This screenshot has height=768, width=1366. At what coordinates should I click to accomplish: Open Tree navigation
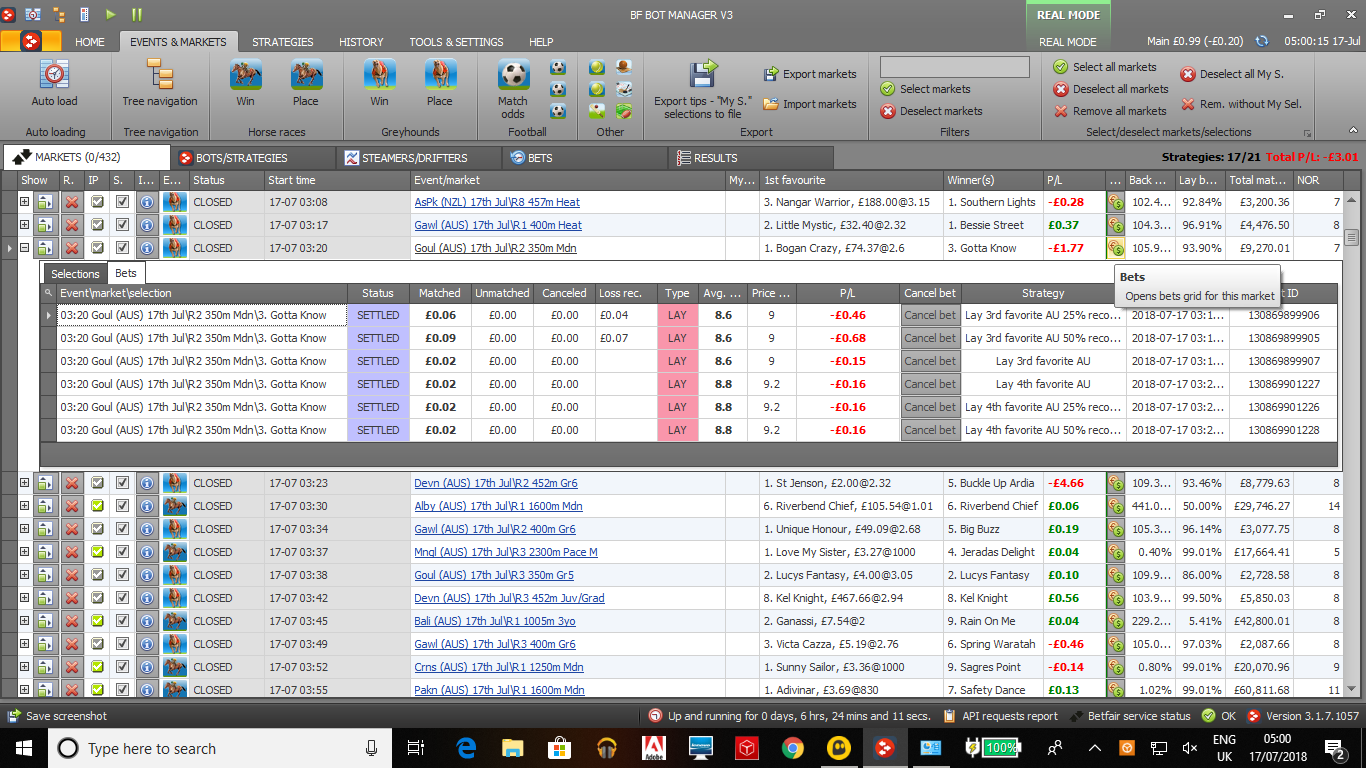[x=160, y=83]
